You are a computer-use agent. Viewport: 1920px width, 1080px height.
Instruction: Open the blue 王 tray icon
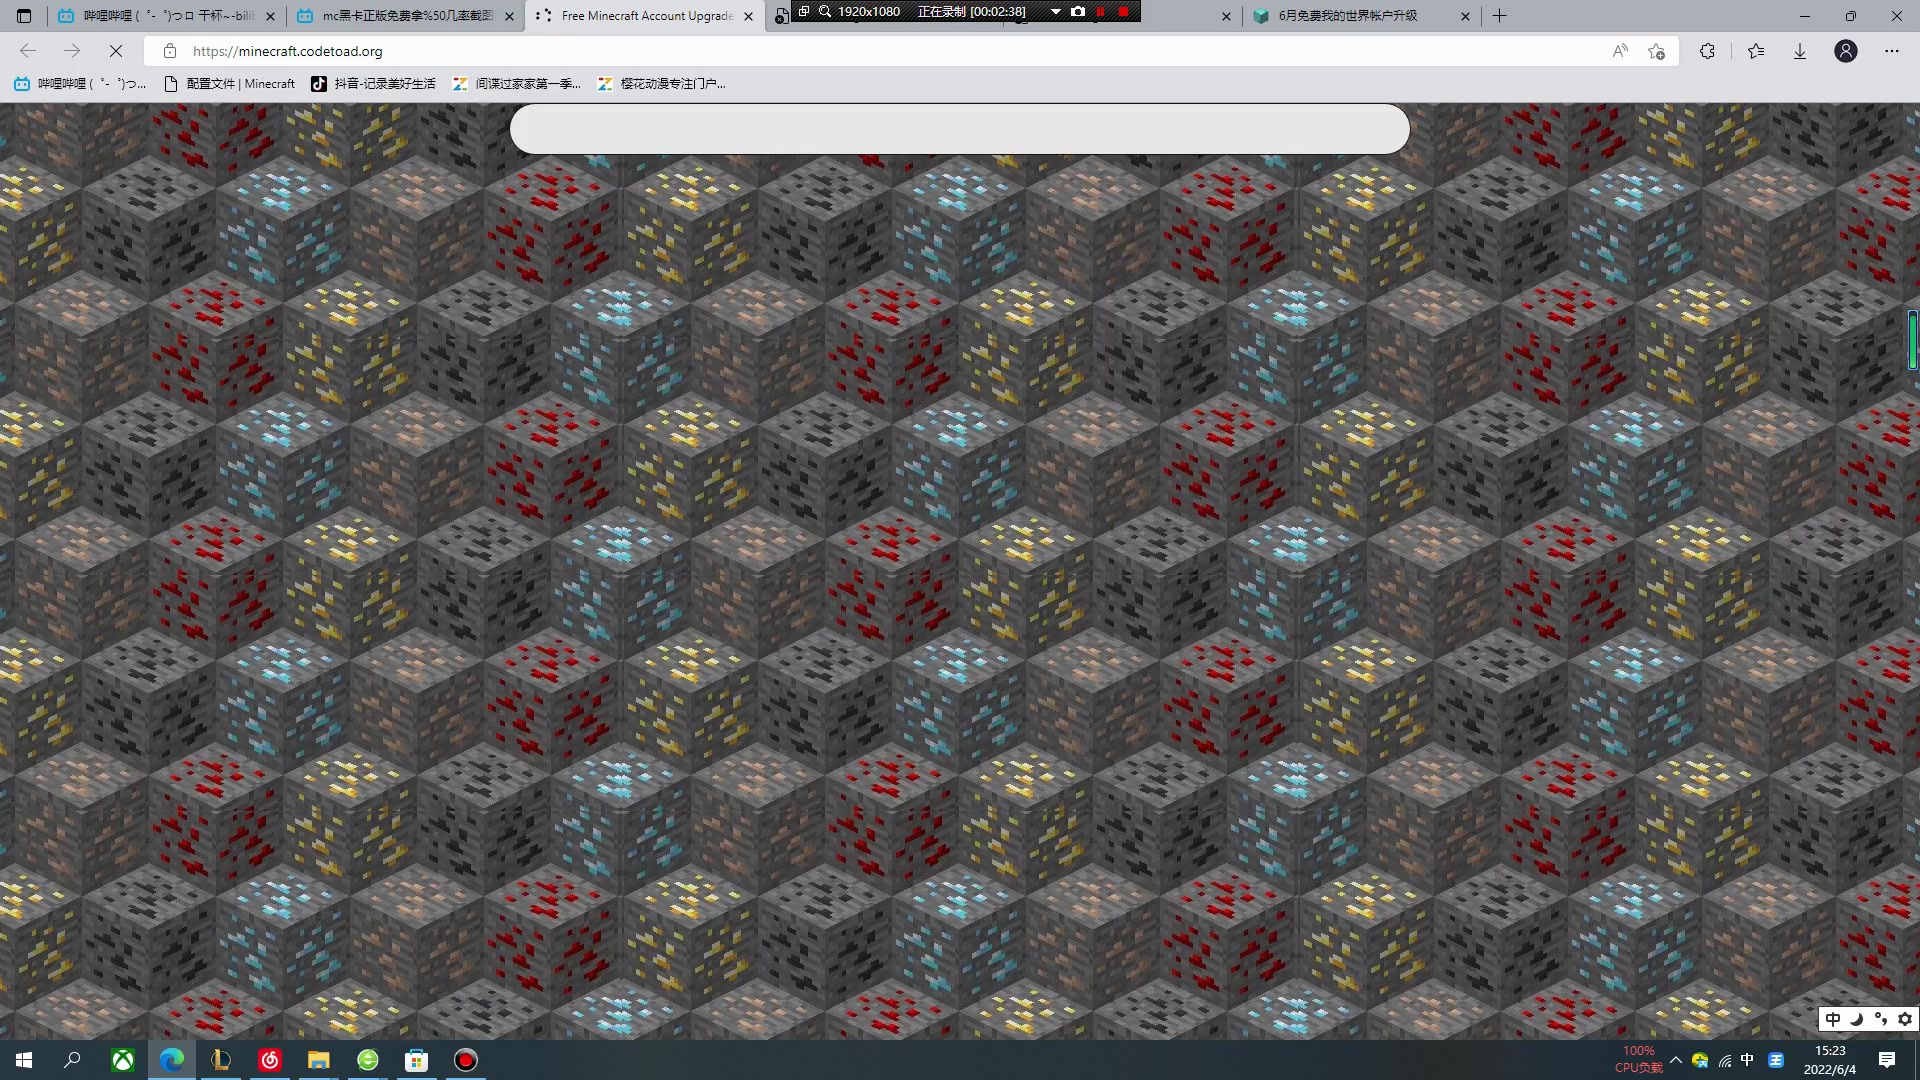(1776, 1060)
